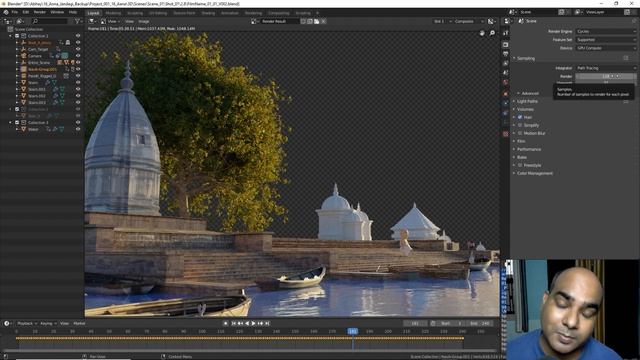Hide Cam_Target with its eye icon
640x360 pixels.
click(x=78, y=49)
